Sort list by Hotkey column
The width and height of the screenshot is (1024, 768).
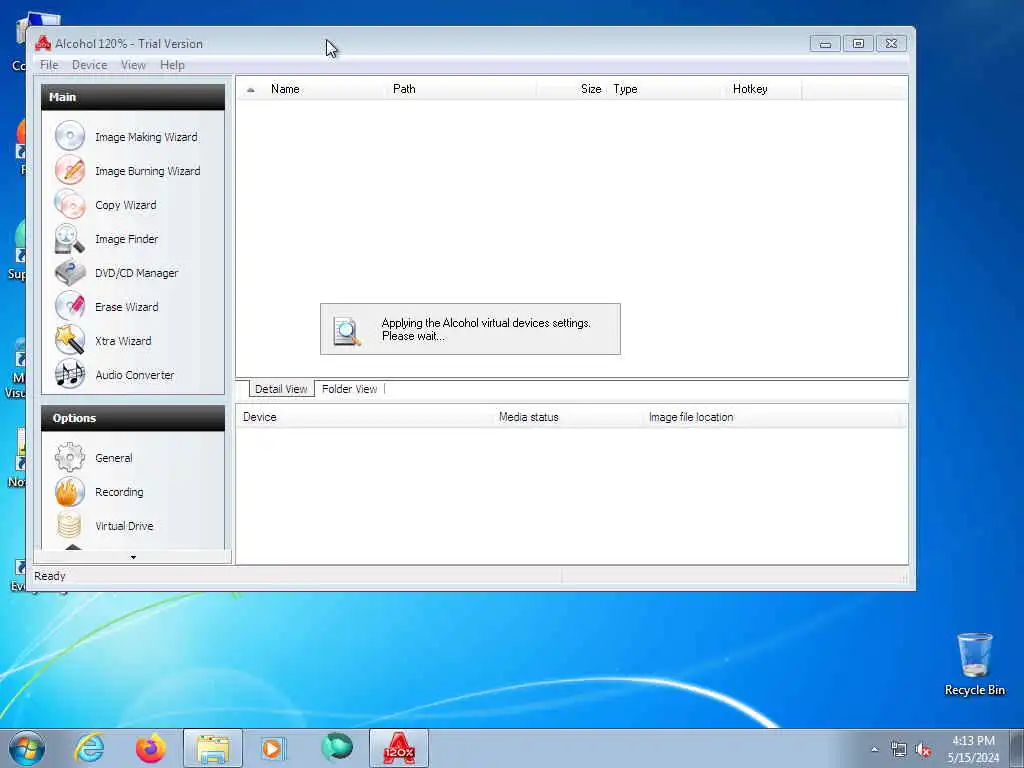(764, 89)
